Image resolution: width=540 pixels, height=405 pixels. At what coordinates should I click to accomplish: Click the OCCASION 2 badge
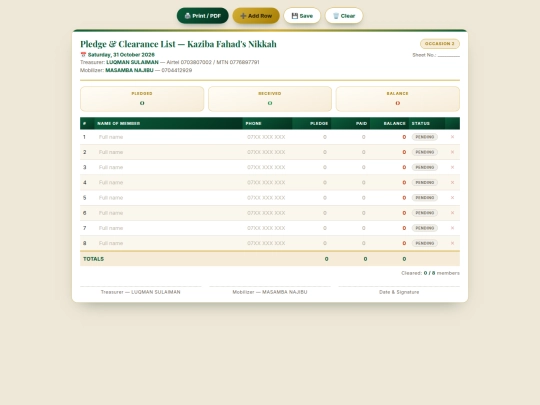pyautogui.click(x=440, y=44)
